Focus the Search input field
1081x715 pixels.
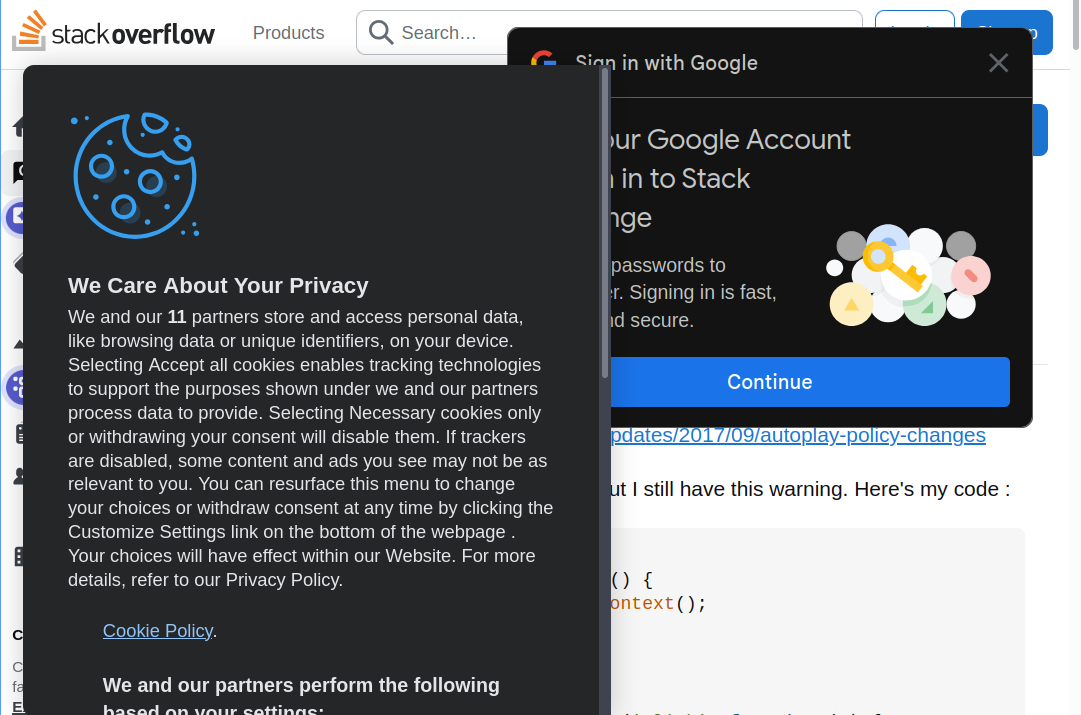click(x=450, y=33)
